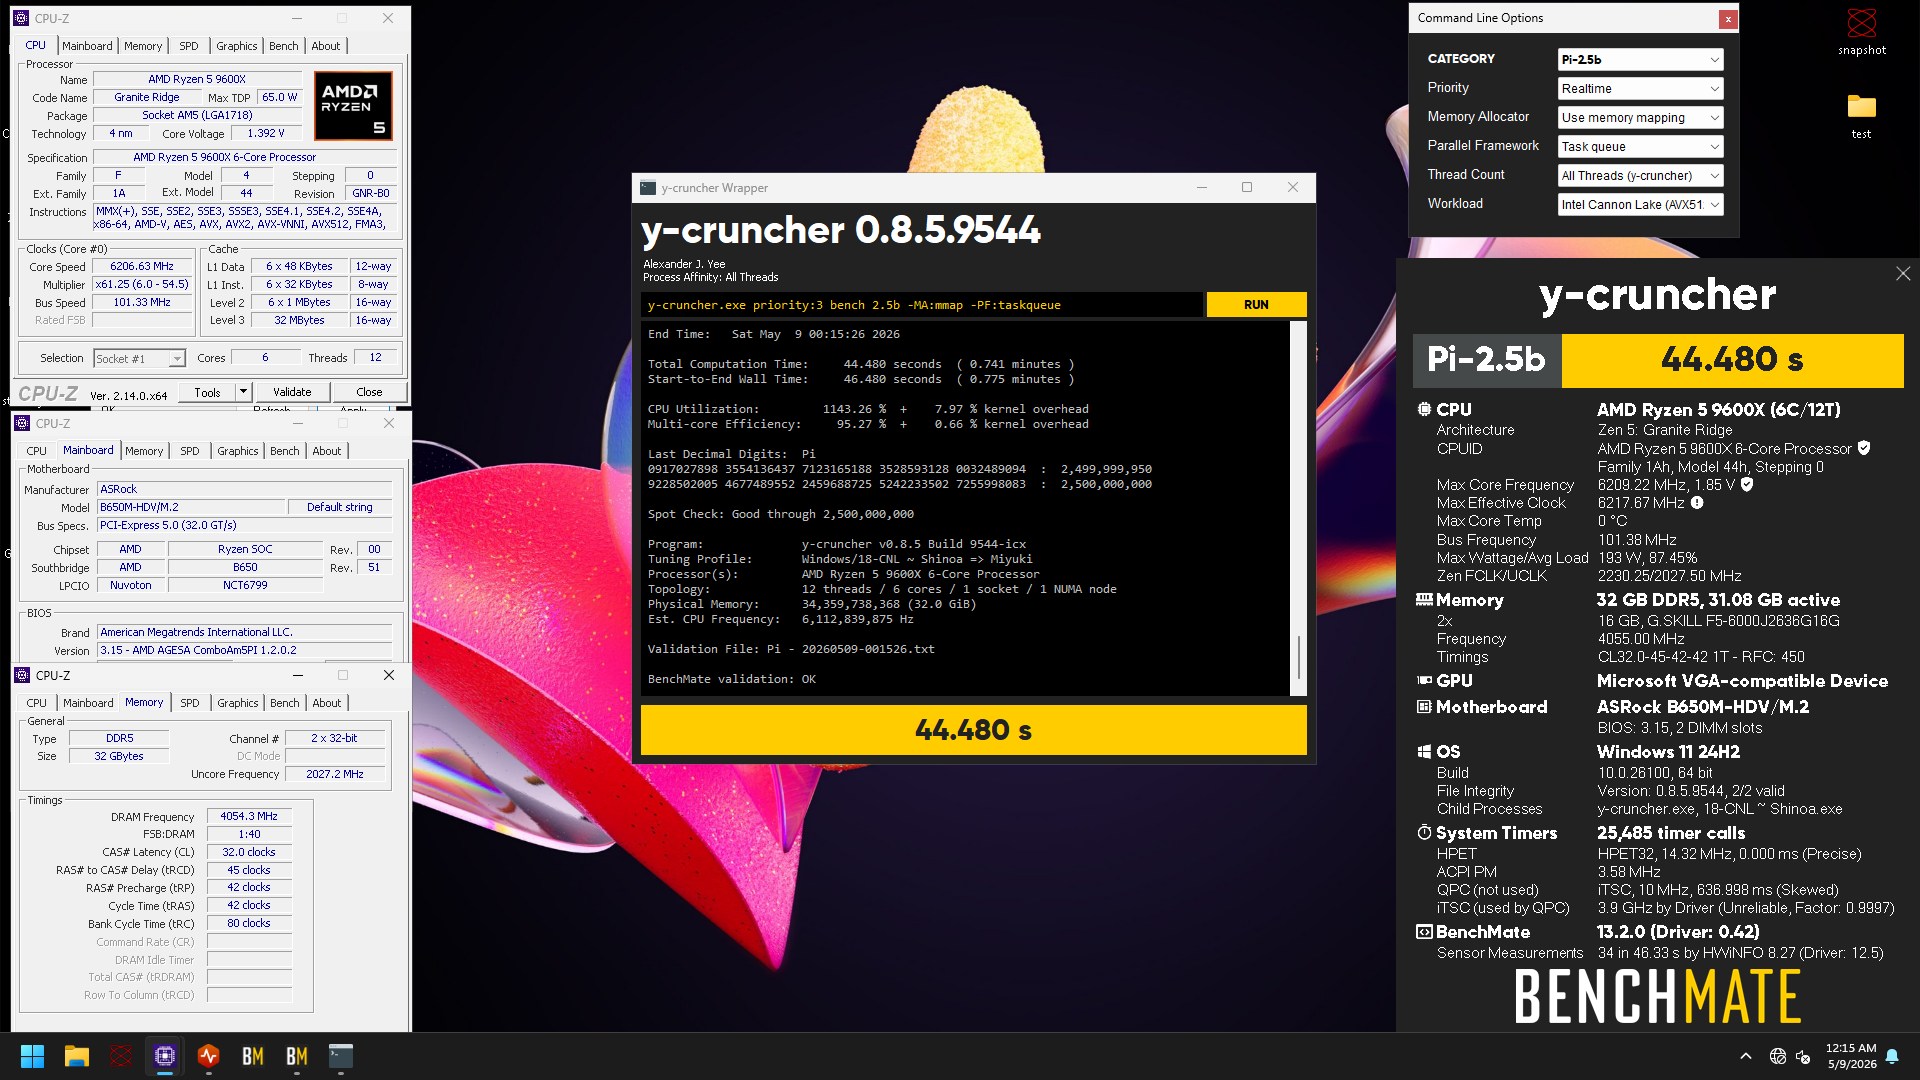1920x1080 pixels.
Task: Click the CAS# Latency value 32.0 clocks
Action: click(x=249, y=853)
